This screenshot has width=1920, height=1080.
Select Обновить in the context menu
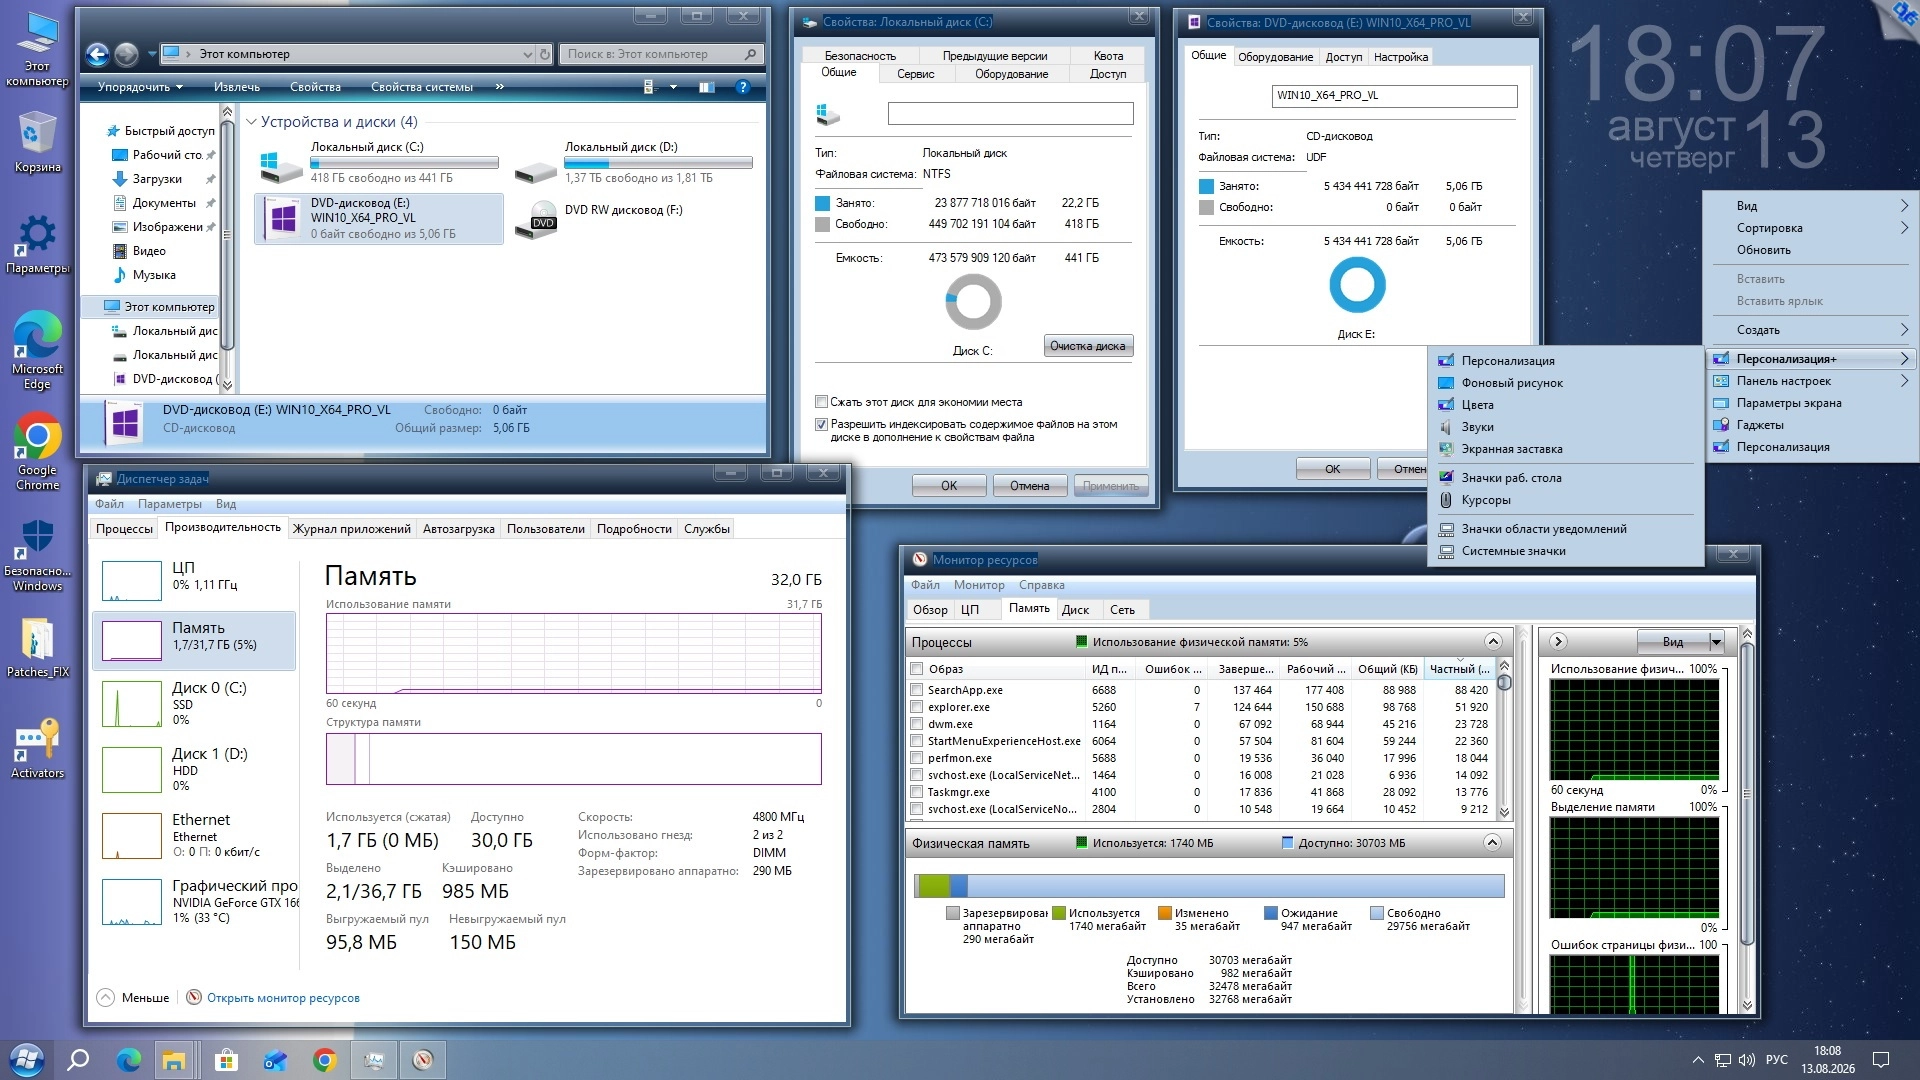click(x=1764, y=250)
